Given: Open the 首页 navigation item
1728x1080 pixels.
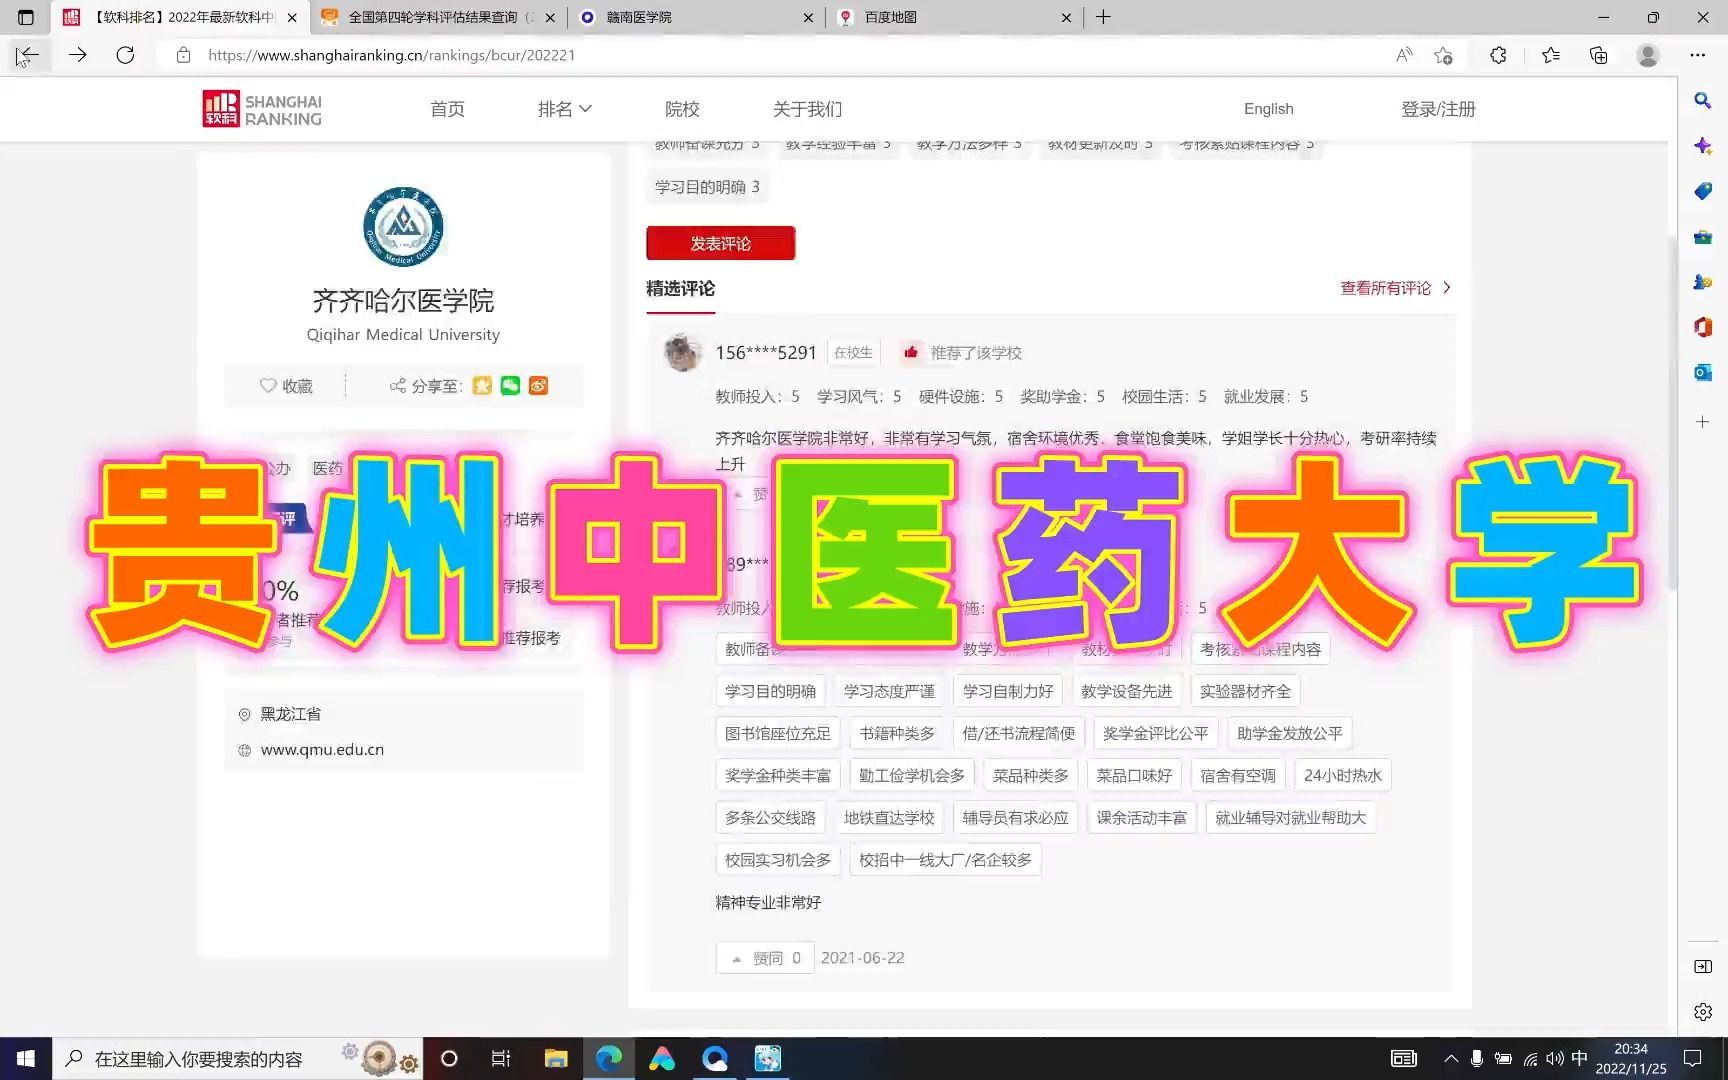Looking at the screenshot, I should 447,109.
